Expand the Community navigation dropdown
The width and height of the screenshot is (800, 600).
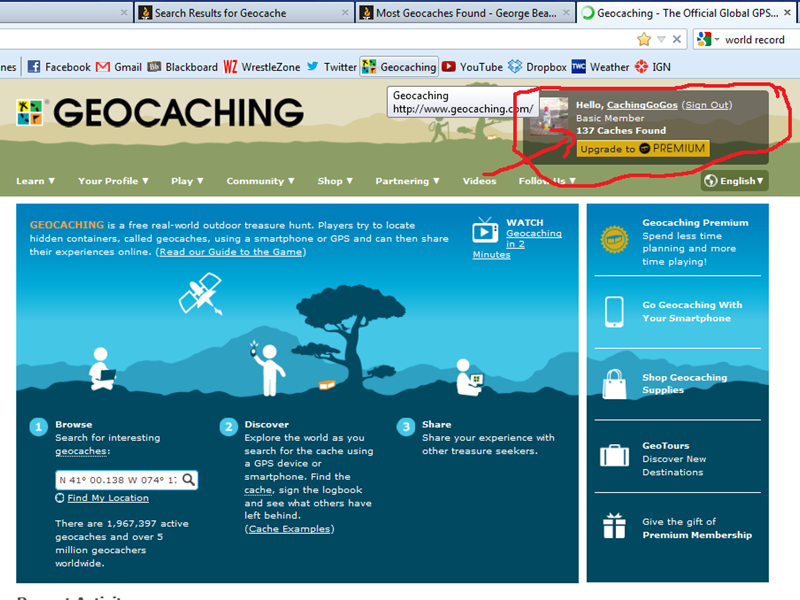260,181
